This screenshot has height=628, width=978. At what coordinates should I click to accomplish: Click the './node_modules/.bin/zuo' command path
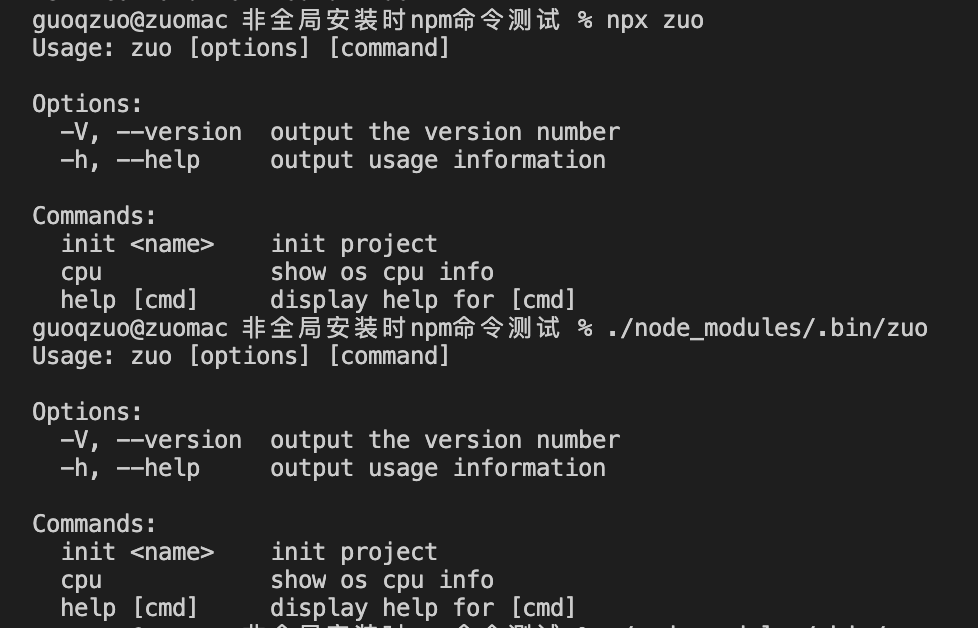coord(767,328)
